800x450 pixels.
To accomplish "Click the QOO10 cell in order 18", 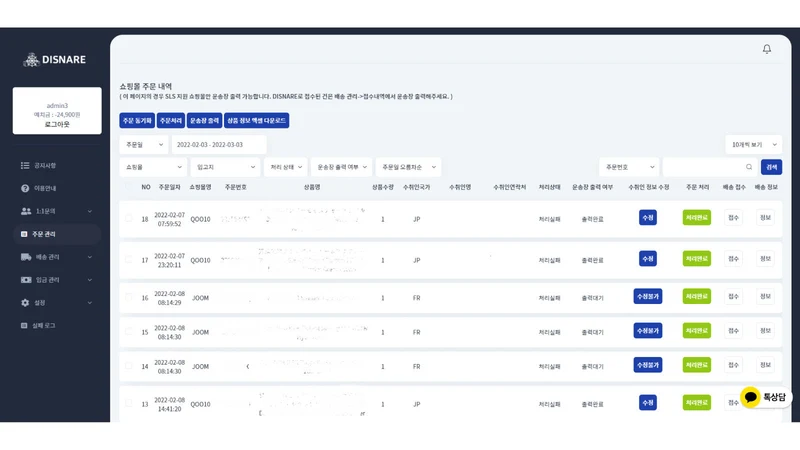I will [201, 219].
